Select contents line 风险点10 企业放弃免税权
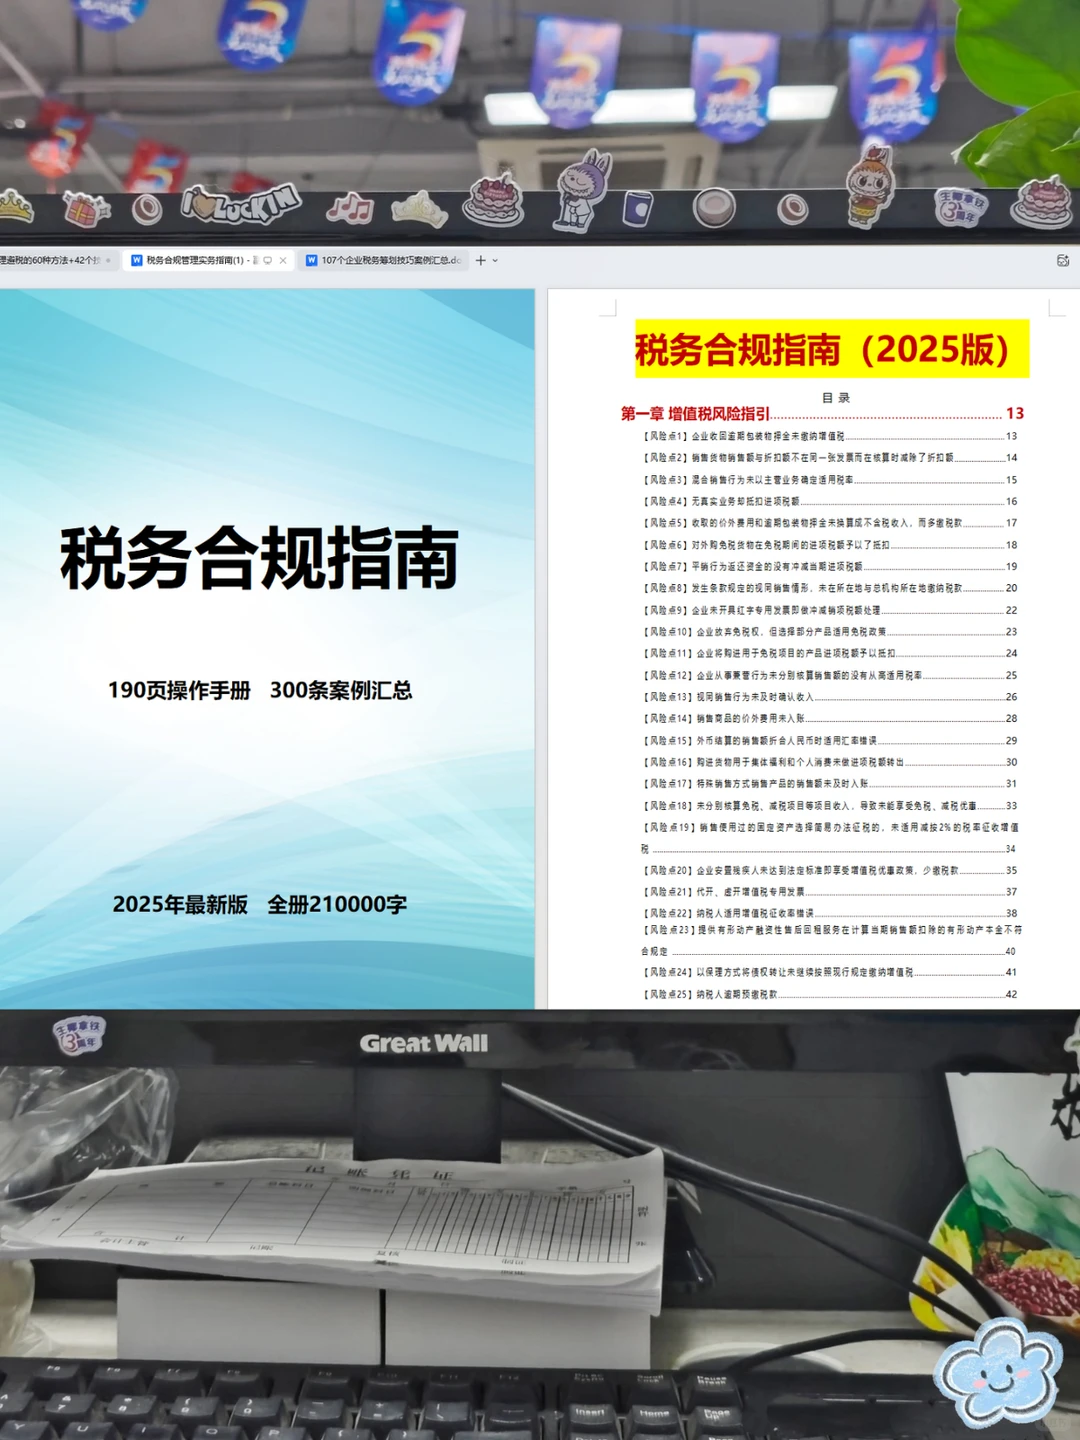 pyautogui.click(x=828, y=631)
